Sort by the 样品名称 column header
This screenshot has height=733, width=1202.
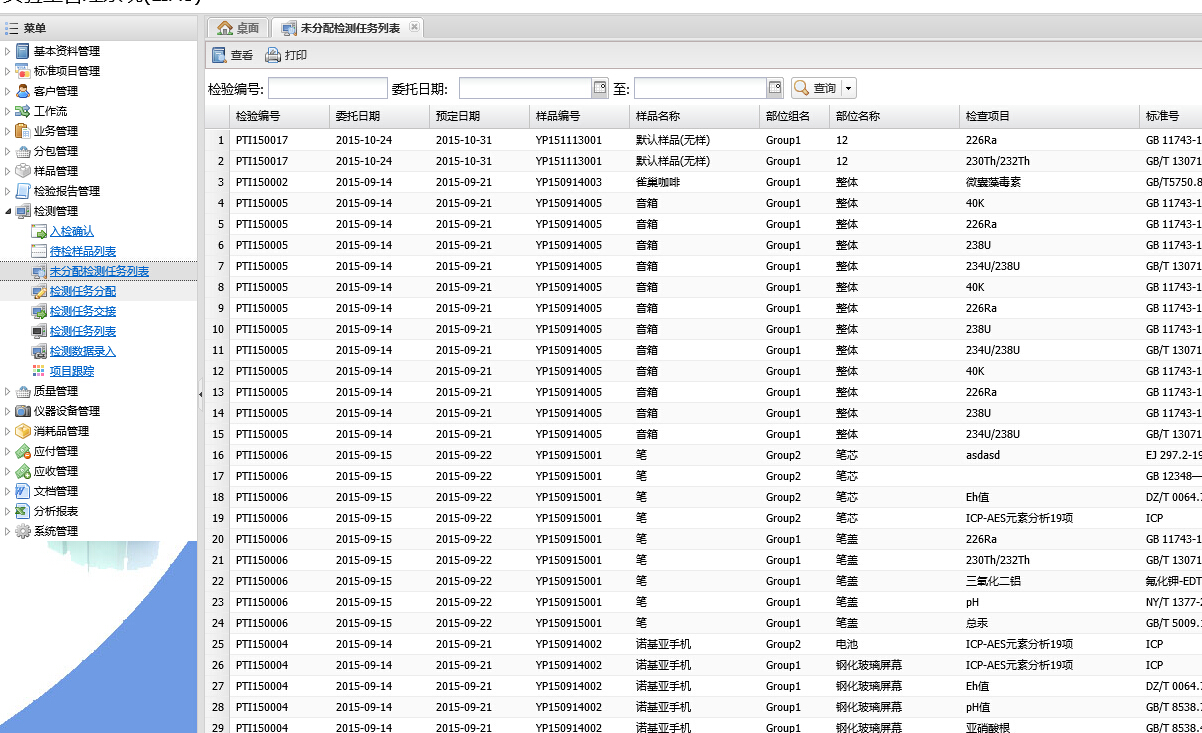tap(658, 116)
